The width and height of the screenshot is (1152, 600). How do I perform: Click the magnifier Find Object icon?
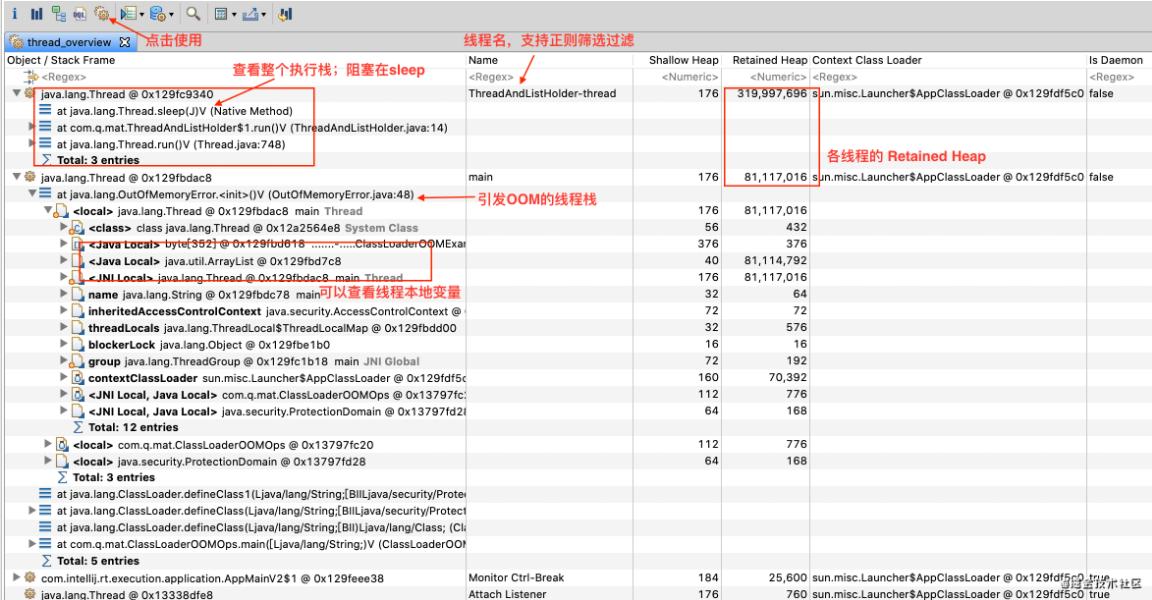point(192,14)
